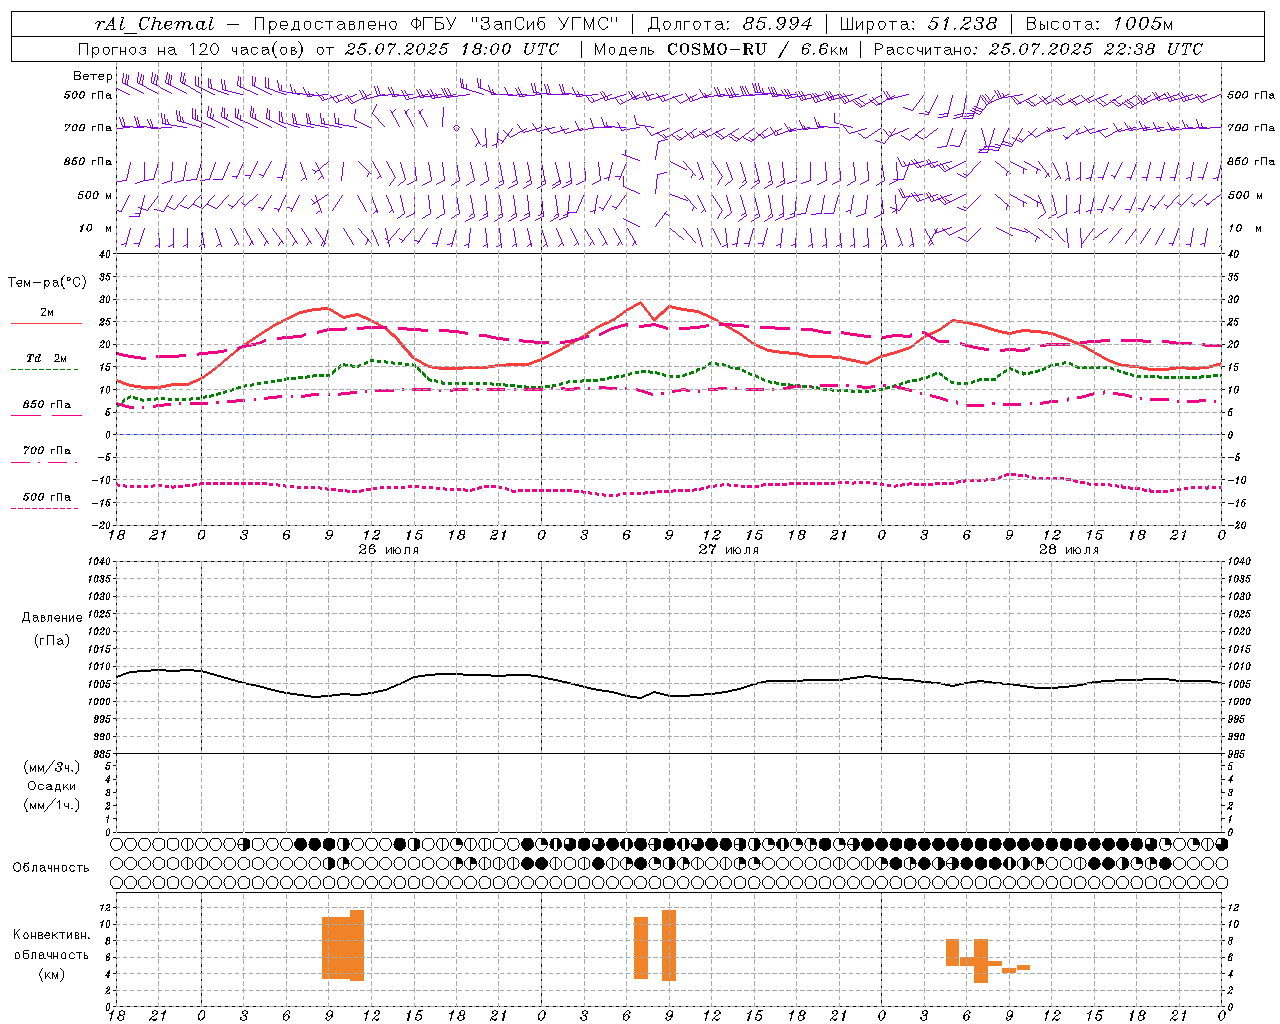Click the '10 м' wind level label on the left
Screen dimensions: 1280x1024
96,229
